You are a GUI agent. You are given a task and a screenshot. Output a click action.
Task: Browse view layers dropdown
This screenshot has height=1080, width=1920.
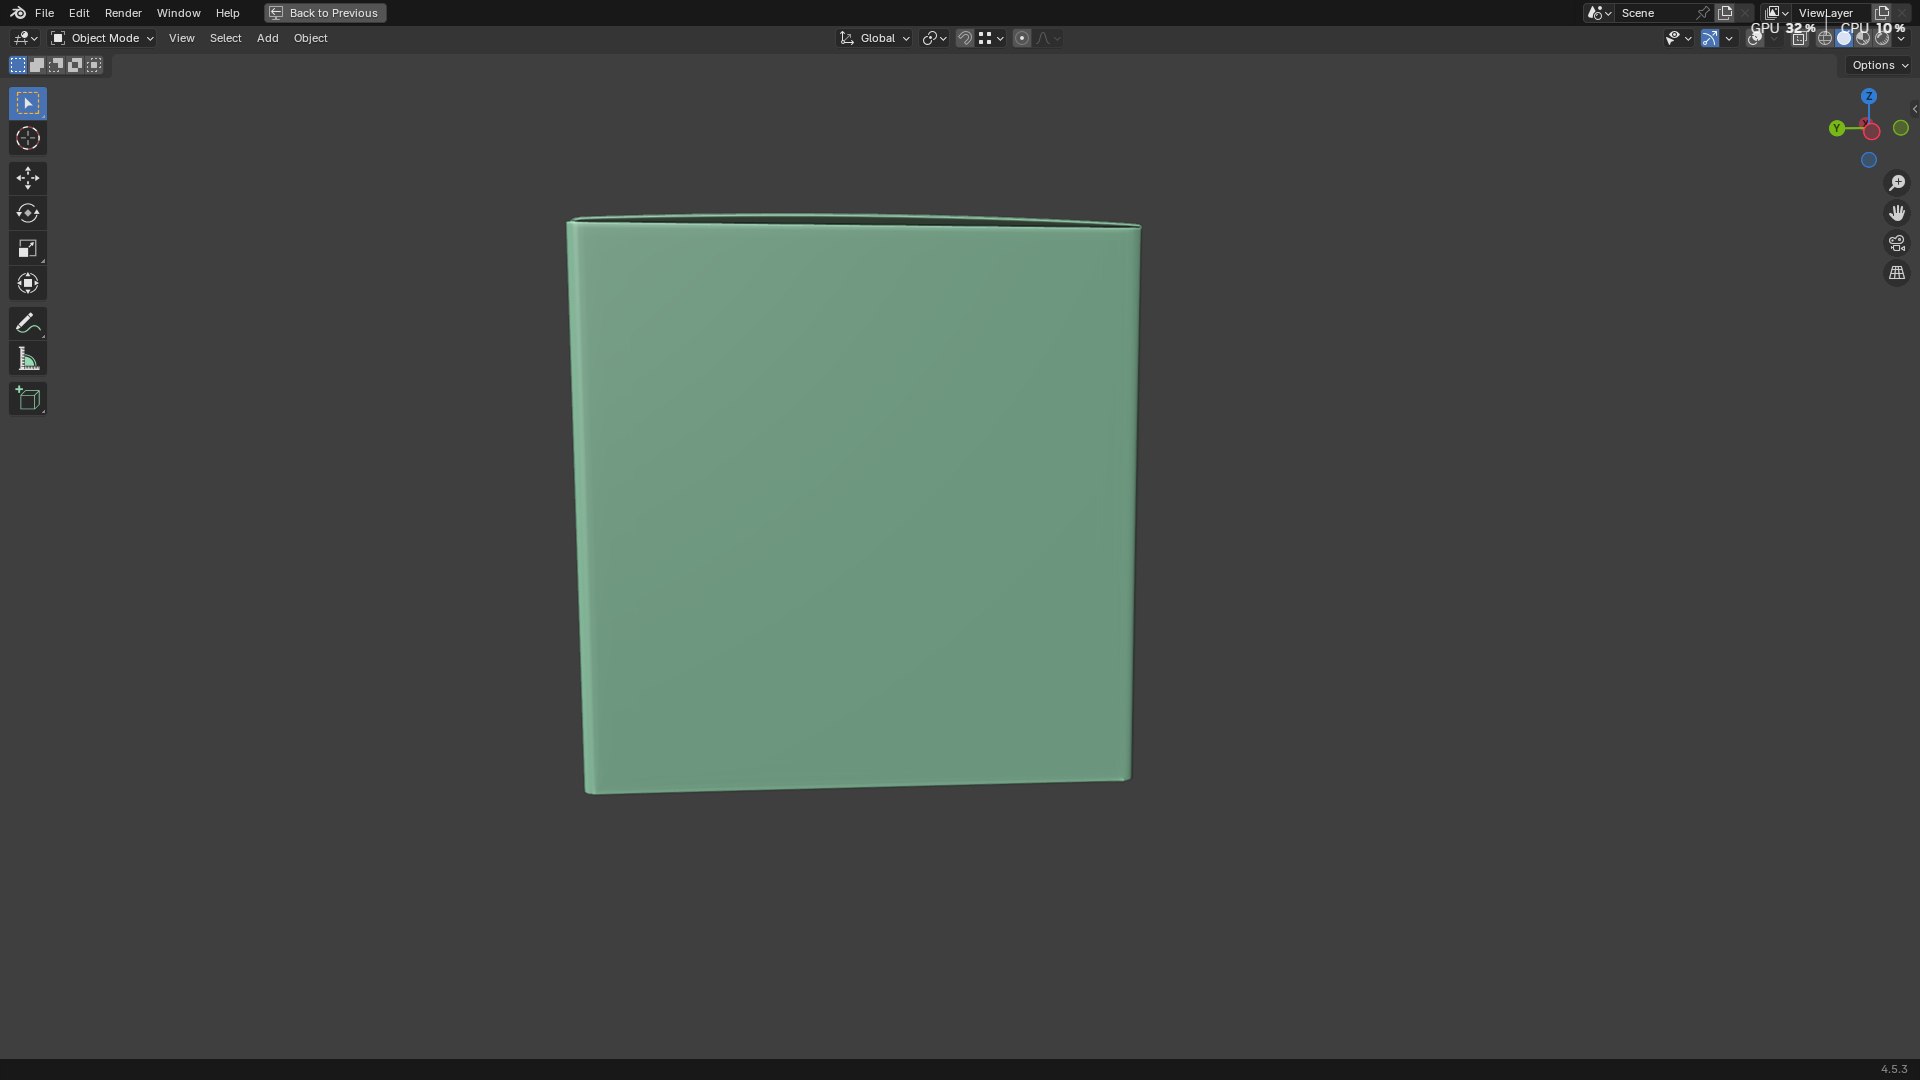pos(1777,13)
